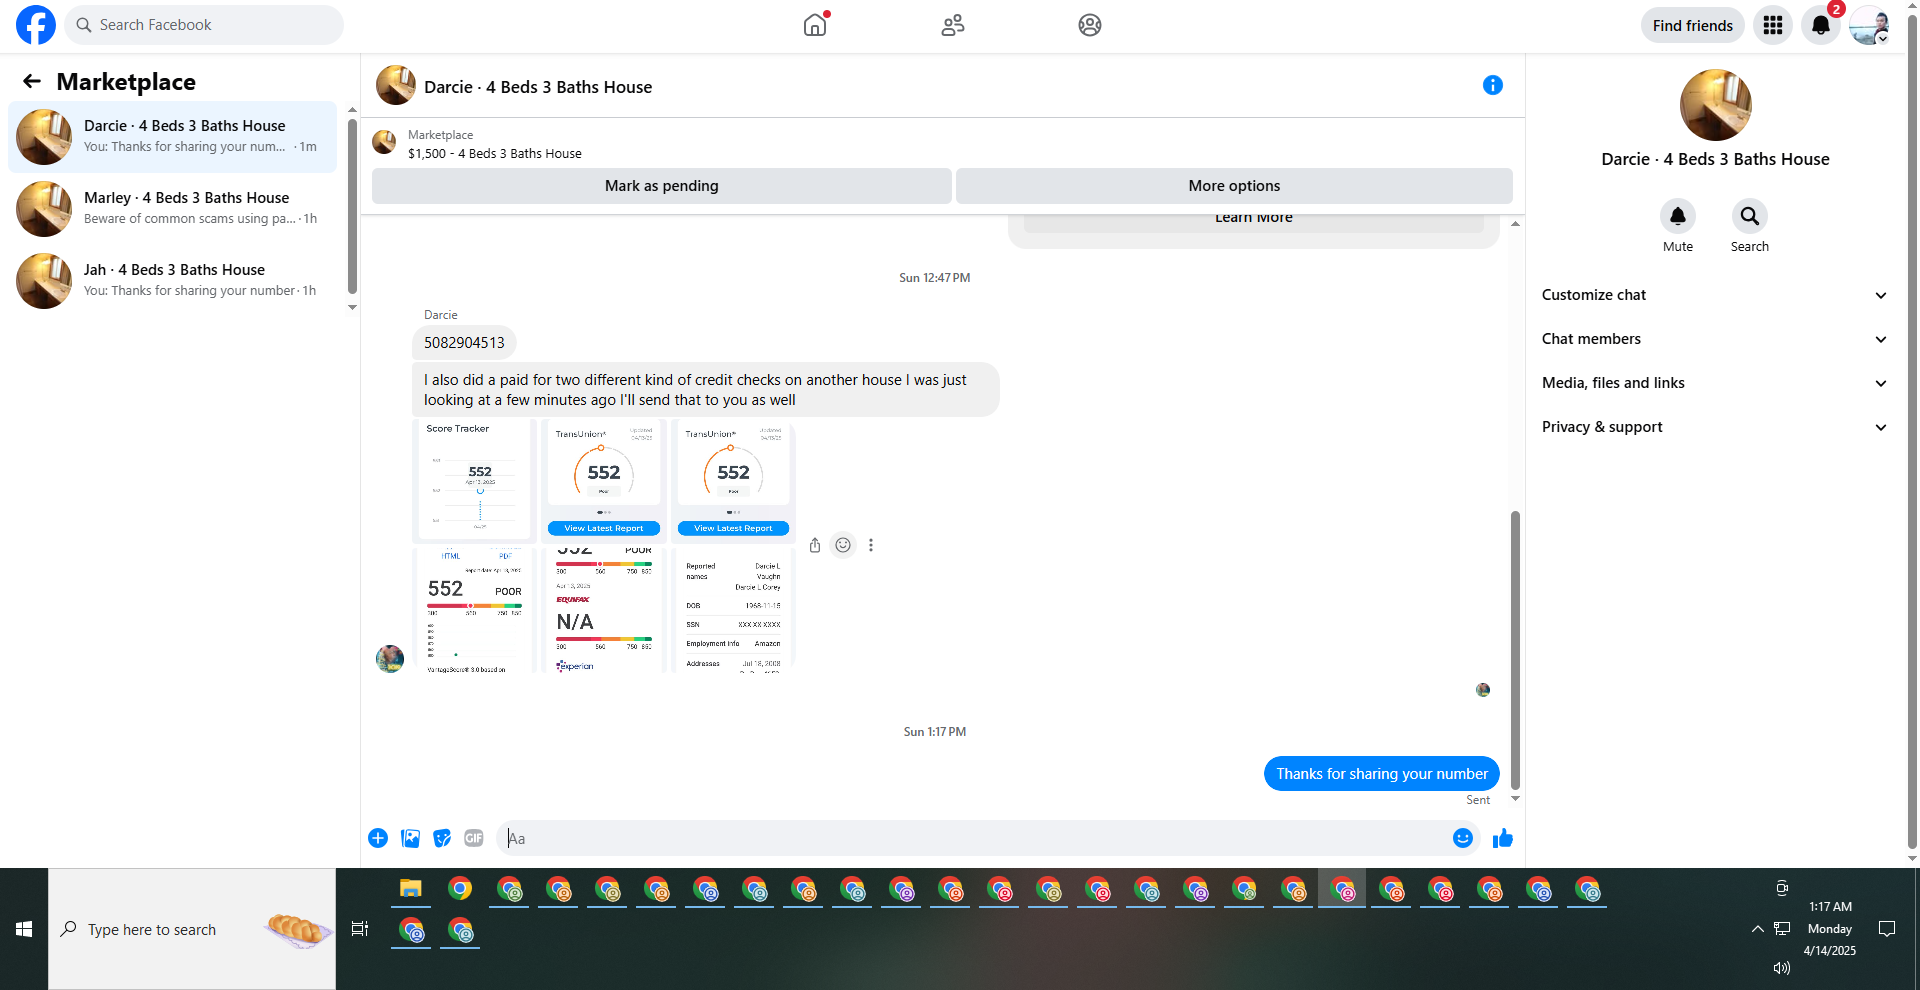Open the Friends icon in top bar
This screenshot has width=1920, height=990.
pos(953,25)
